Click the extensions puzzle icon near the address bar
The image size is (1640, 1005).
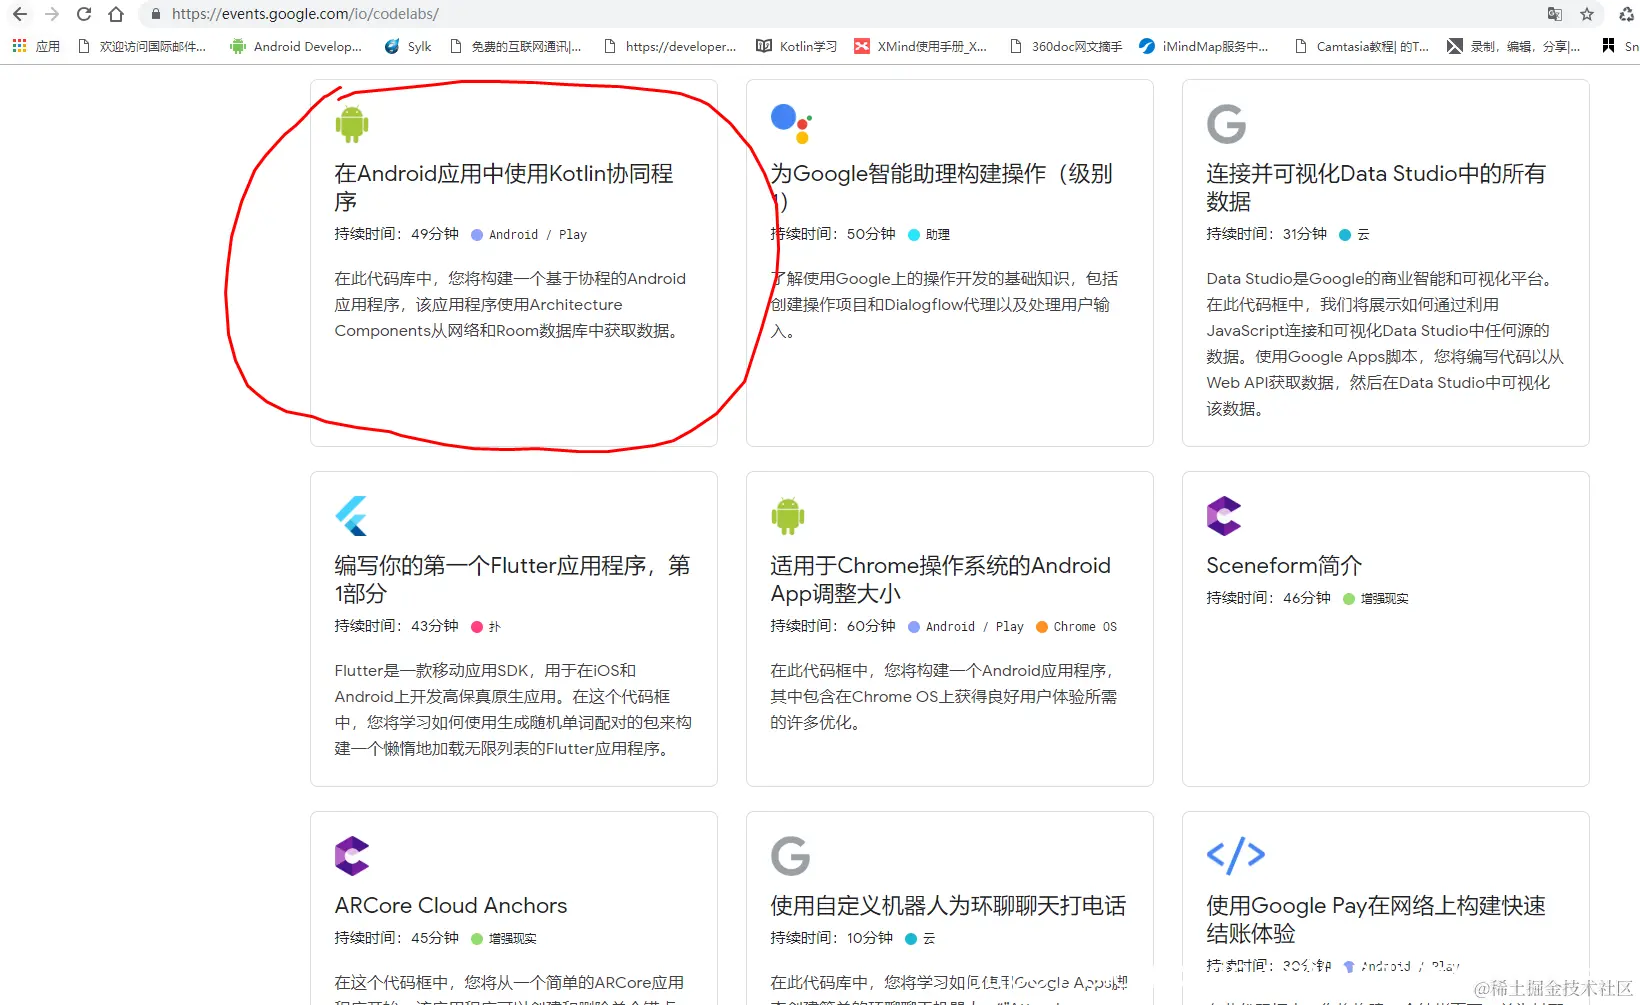[1624, 14]
